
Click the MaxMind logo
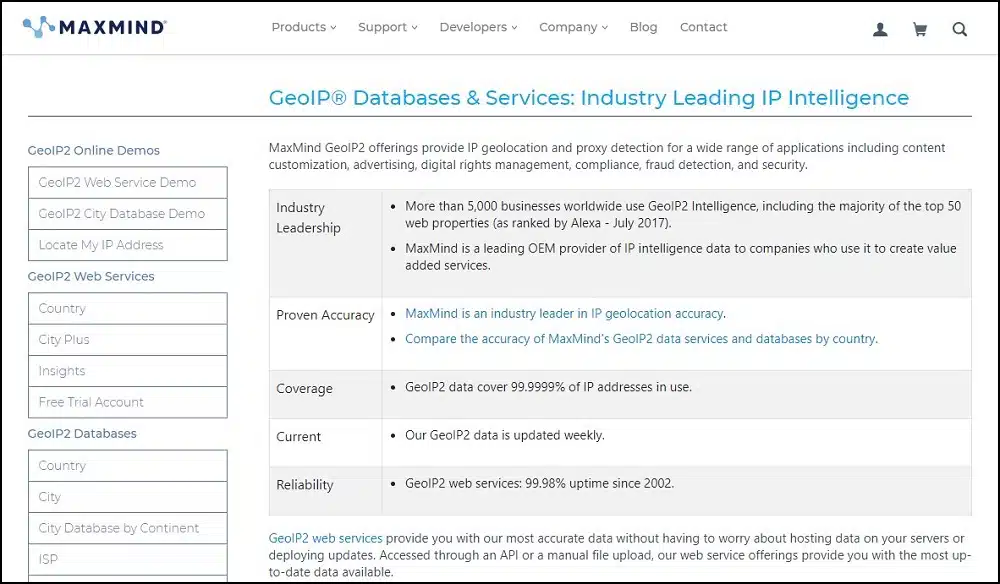(x=94, y=27)
